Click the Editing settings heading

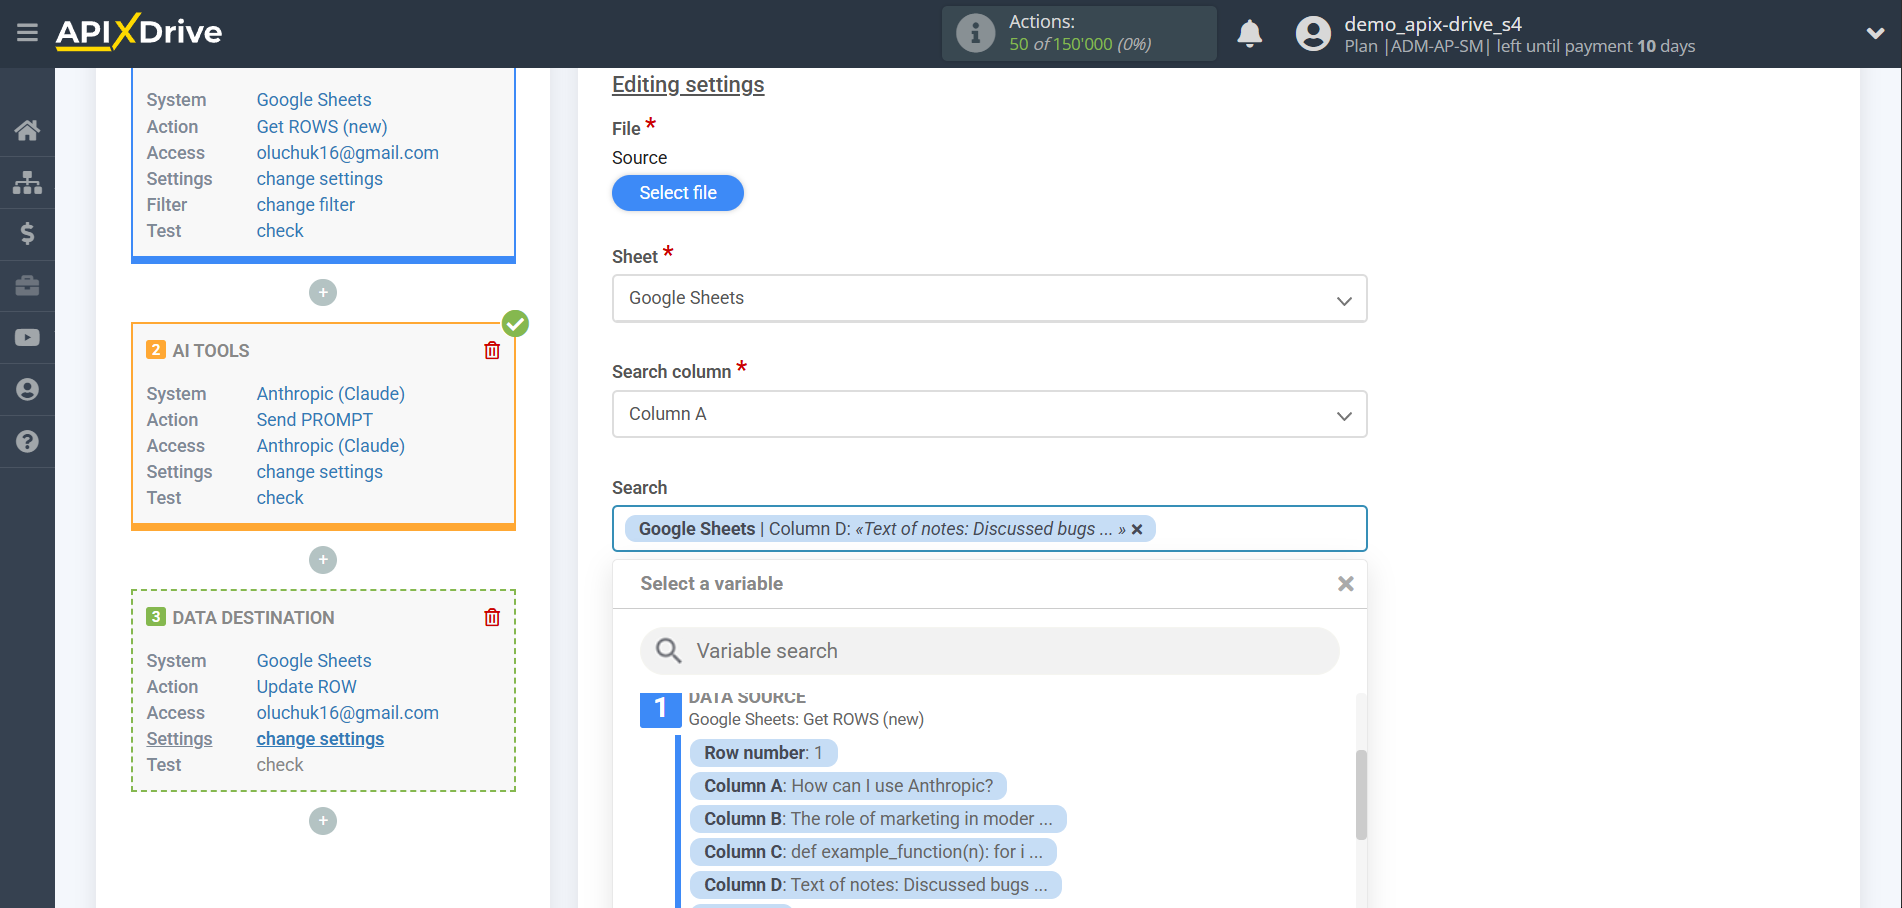click(x=688, y=85)
